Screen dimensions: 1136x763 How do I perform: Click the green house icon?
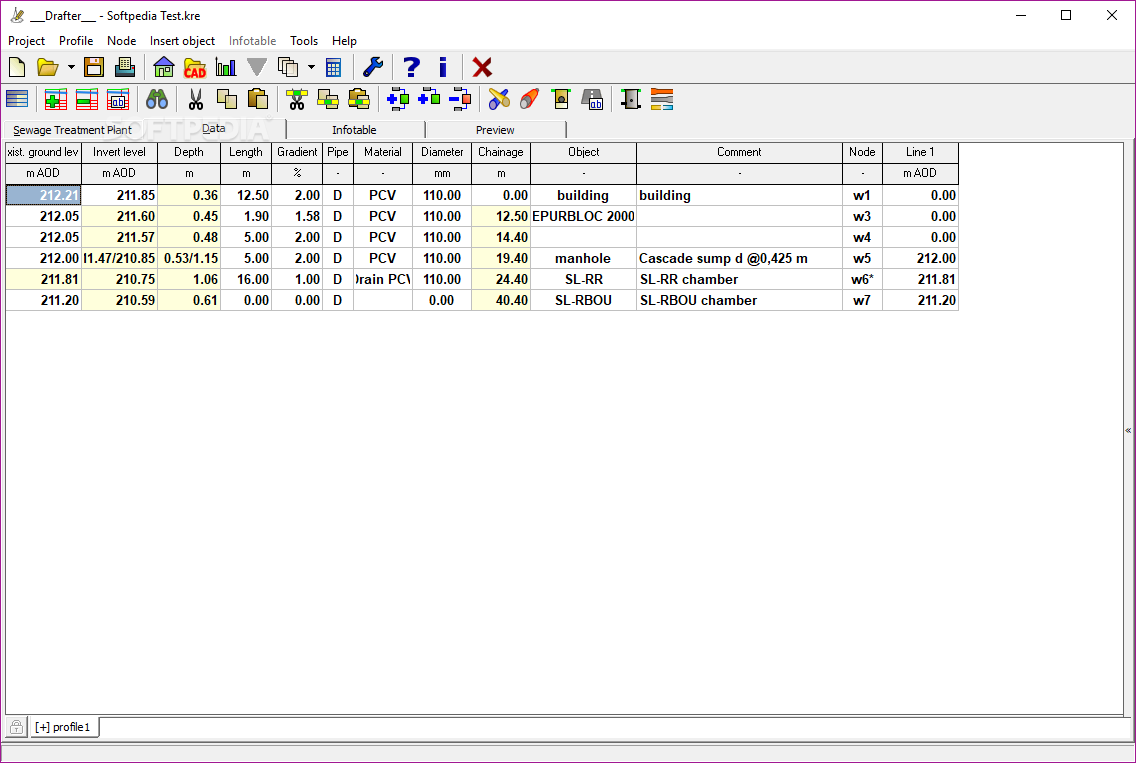coord(164,67)
